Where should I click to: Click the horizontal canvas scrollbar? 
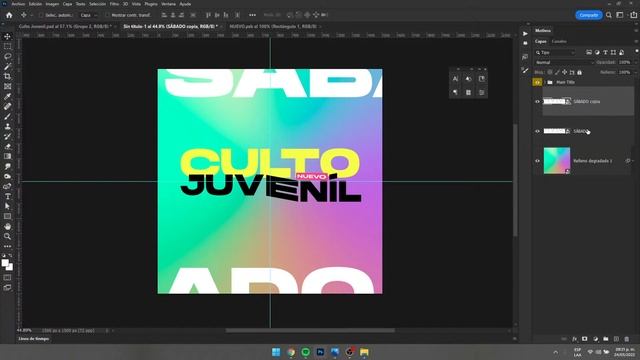point(310,330)
